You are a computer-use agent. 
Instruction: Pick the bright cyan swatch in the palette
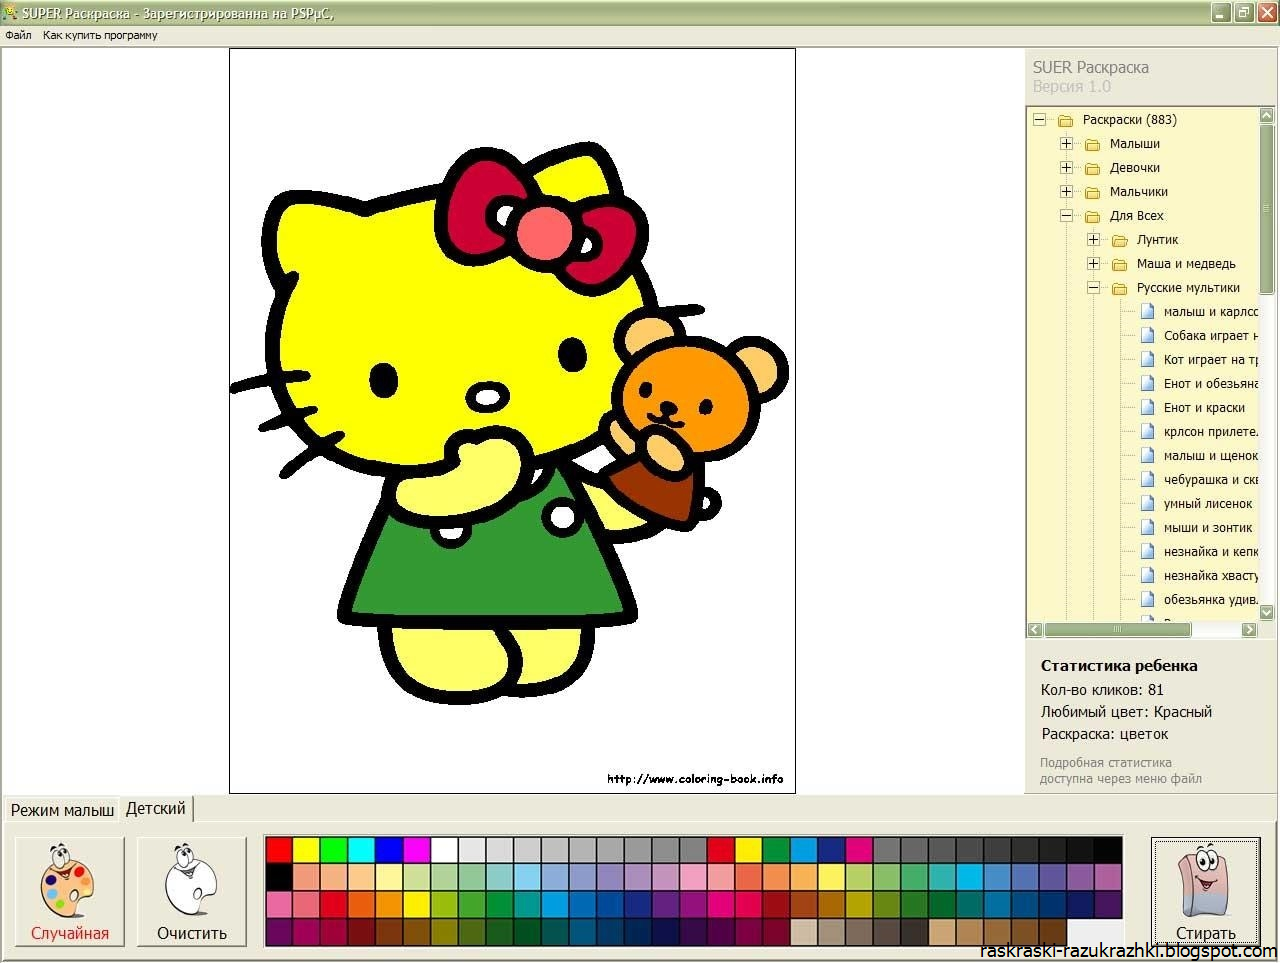coord(361,850)
